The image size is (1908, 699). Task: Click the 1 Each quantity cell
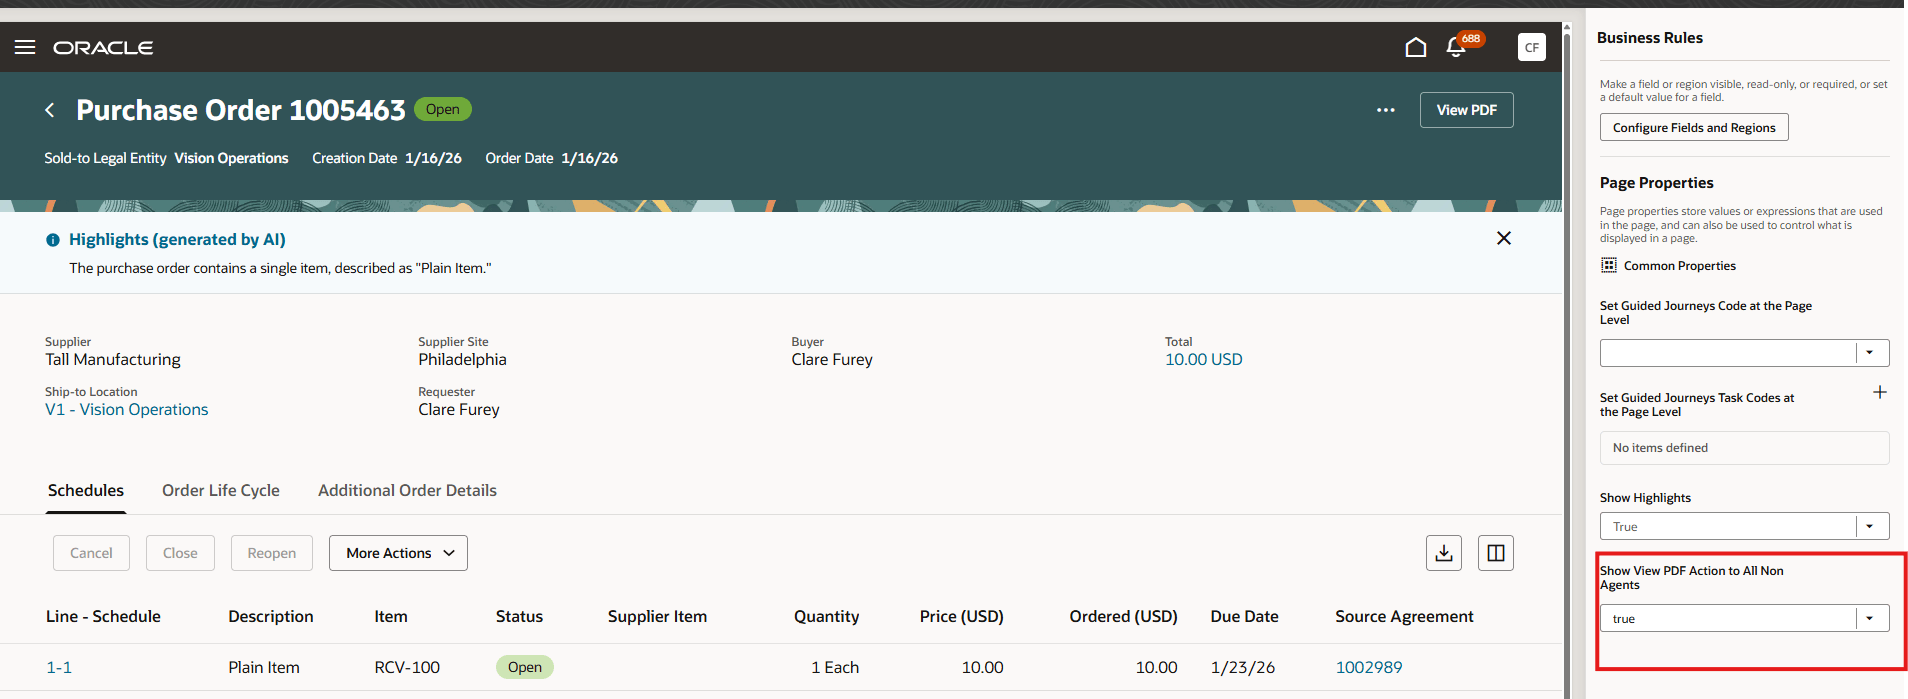pyautogui.click(x=835, y=667)
